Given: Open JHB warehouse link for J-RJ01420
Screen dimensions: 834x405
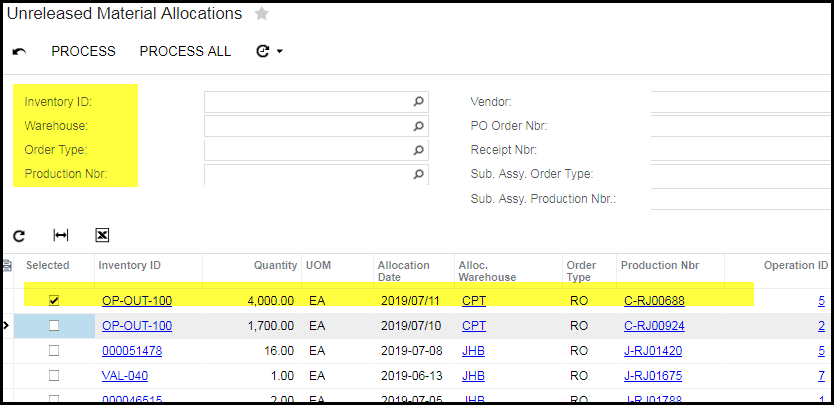Looking at the screenshot, I should click(x=473, y=351).
